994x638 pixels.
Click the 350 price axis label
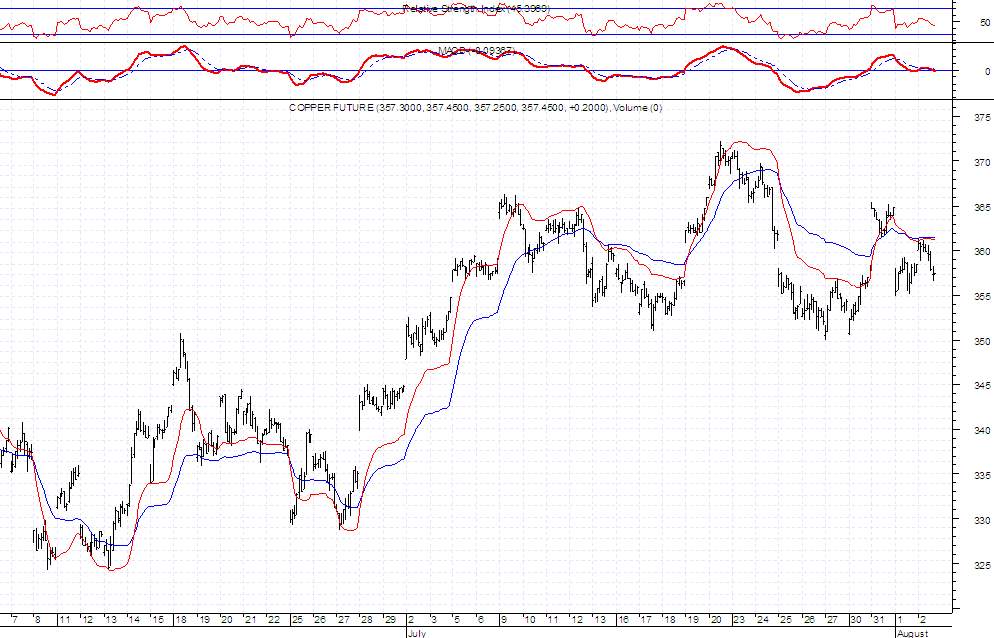(982, 341)
